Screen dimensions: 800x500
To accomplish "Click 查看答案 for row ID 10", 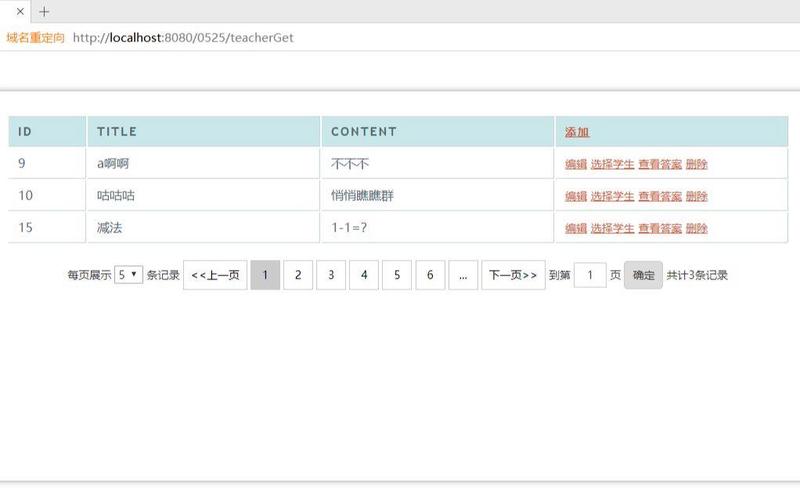I will (660, 196).
